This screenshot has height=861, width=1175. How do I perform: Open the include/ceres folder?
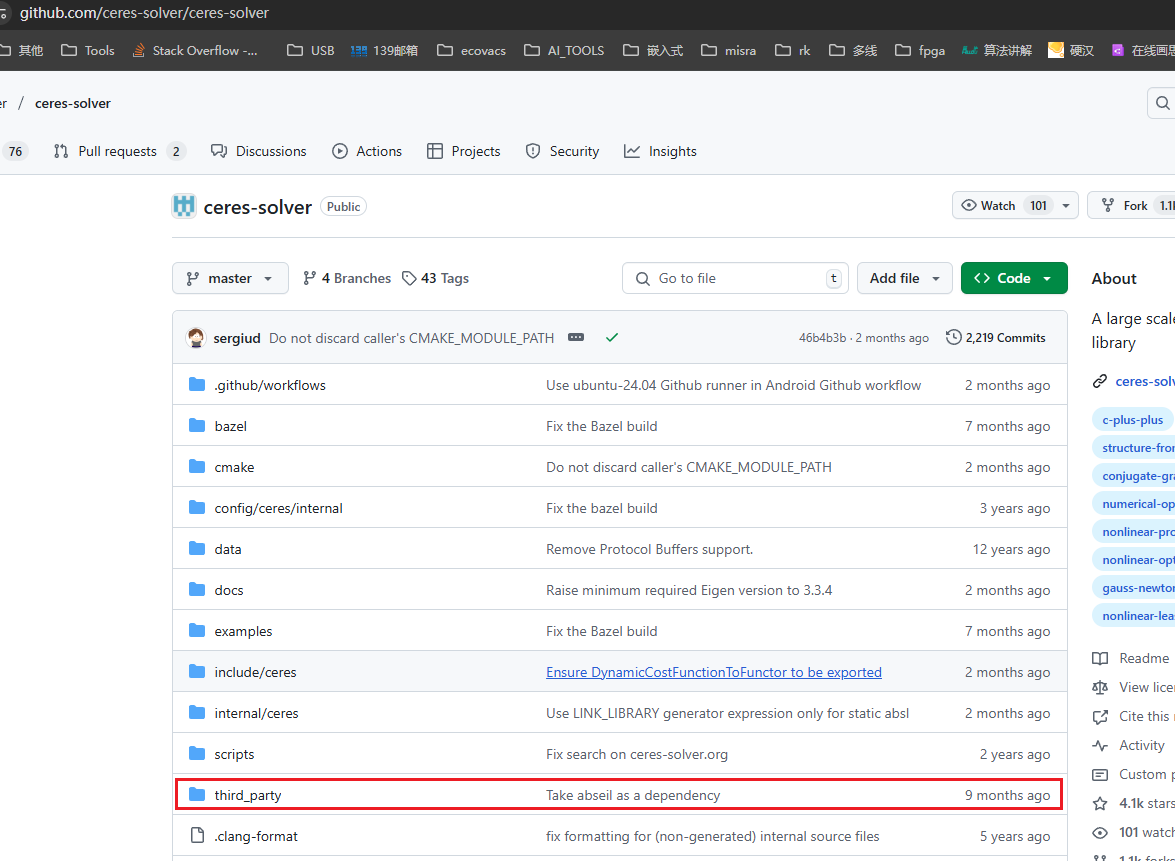[x=256, y=672]
